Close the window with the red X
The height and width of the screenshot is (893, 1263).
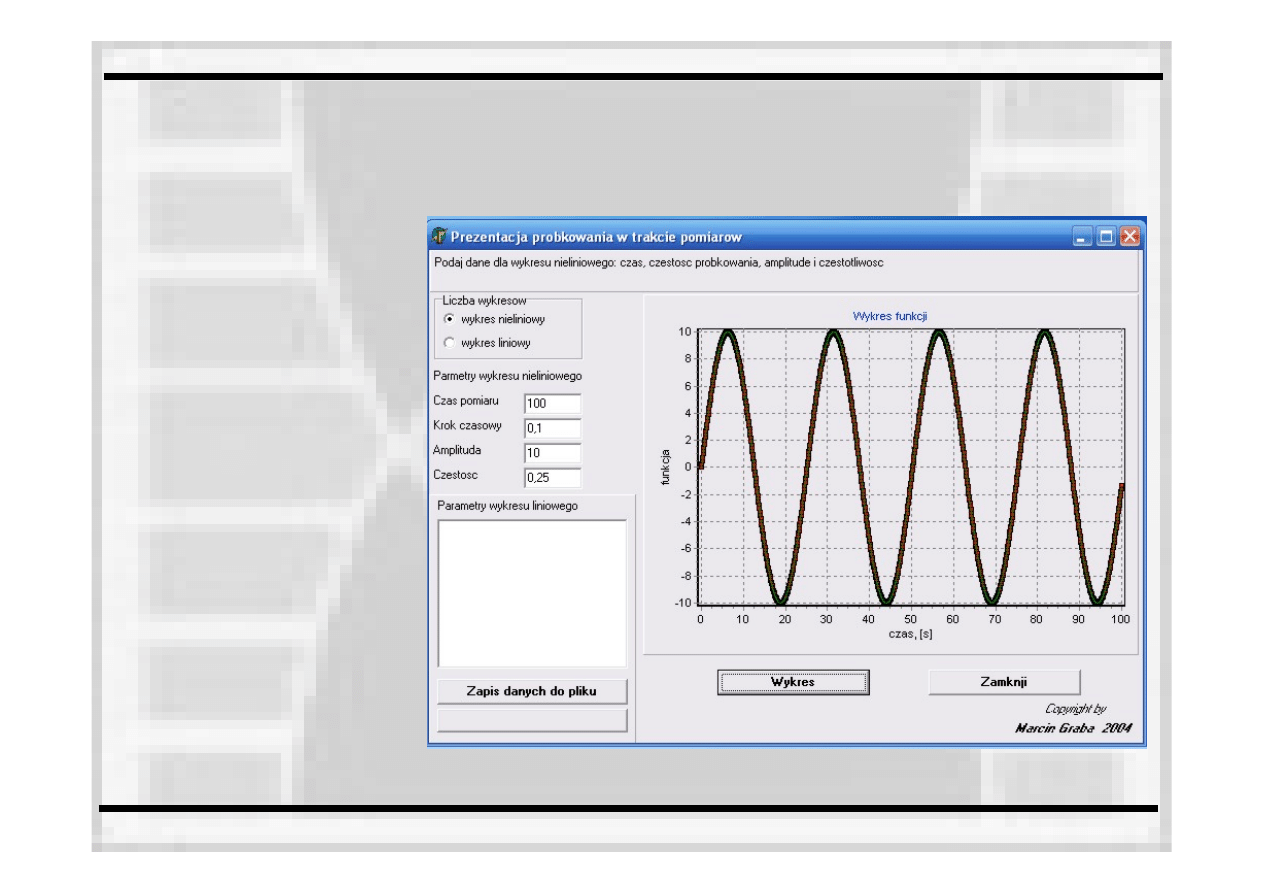point(1130,237)
